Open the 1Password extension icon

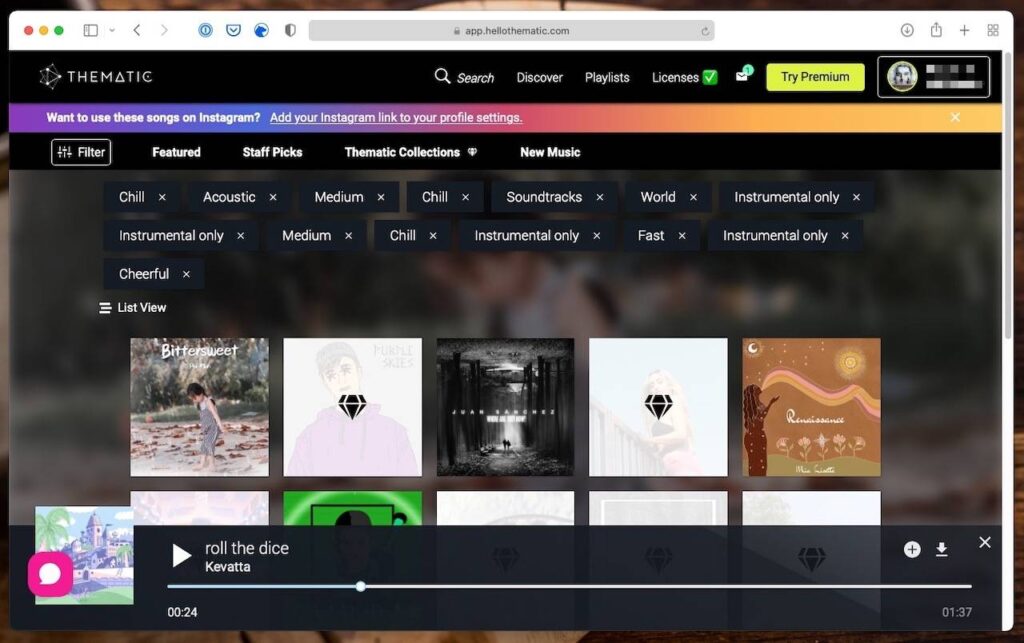tap(205, 30)
